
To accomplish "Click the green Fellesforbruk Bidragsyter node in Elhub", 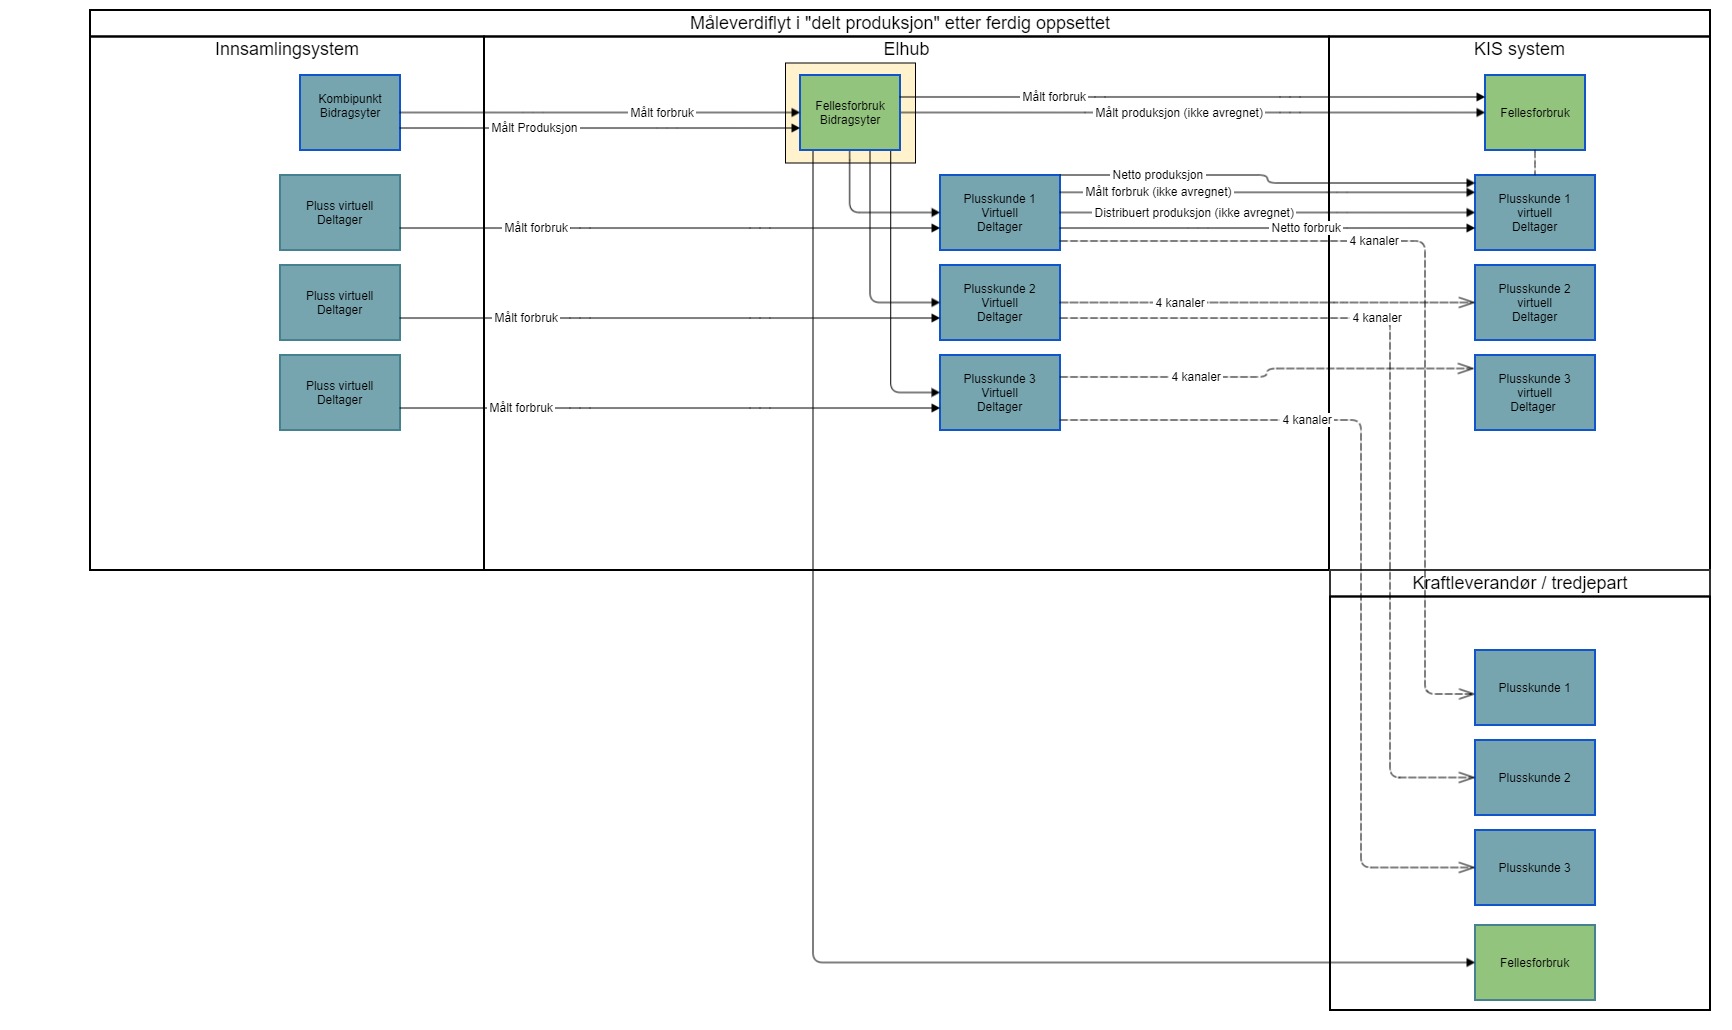I will click(849, 112).
